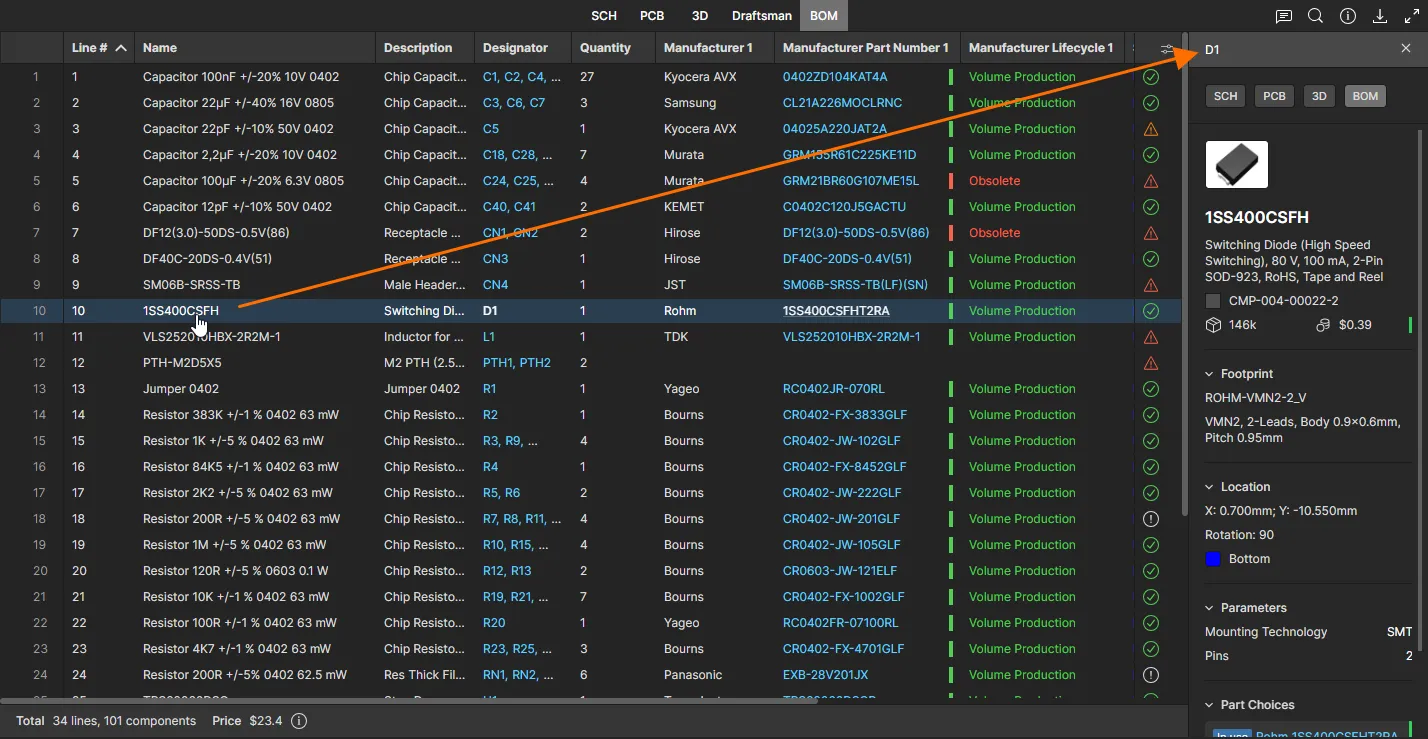Image resolution: width=1428 pixels, height=739 pixels.
Task: Collapse the Parameters section
Action: tap(1210, 608)
